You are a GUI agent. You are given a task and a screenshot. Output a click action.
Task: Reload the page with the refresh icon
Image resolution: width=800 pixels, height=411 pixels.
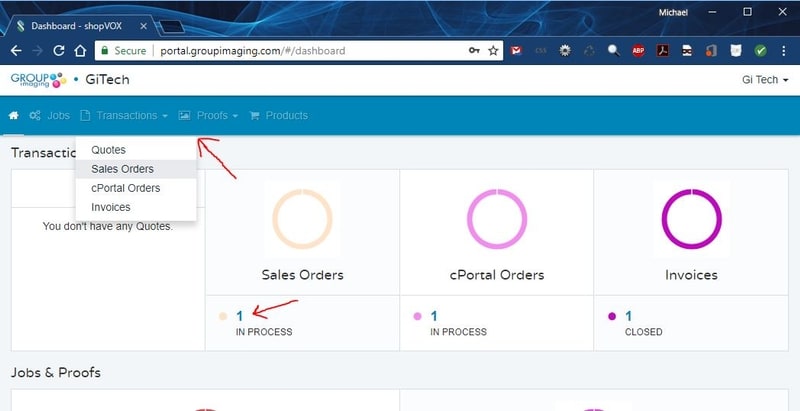tap(59, 50)
